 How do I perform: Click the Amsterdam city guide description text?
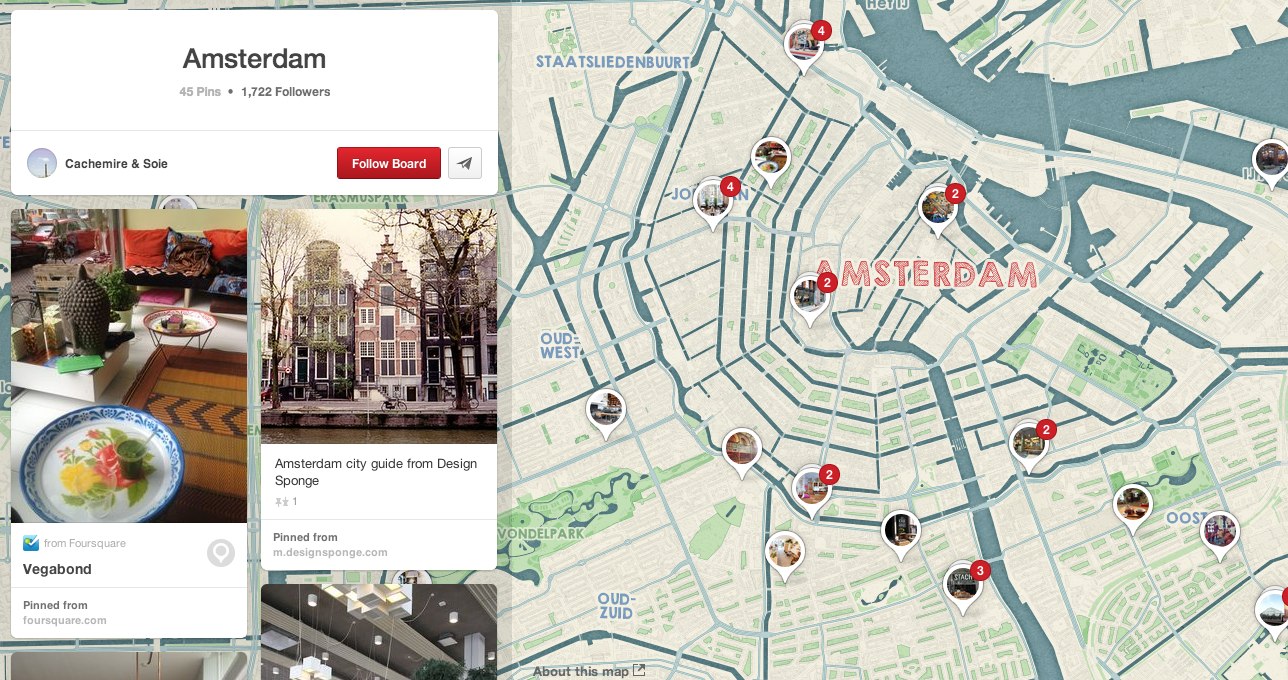pos(376,472)
